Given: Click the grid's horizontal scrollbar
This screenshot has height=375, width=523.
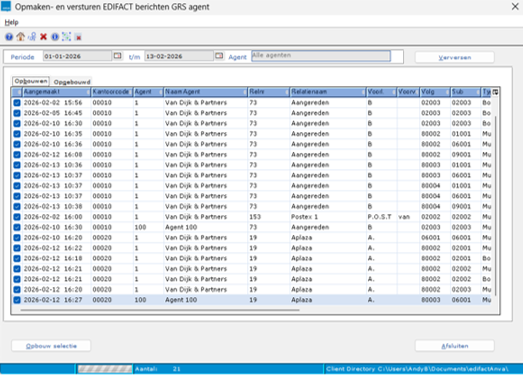Looking at the screenshot, I should (160, 310).
